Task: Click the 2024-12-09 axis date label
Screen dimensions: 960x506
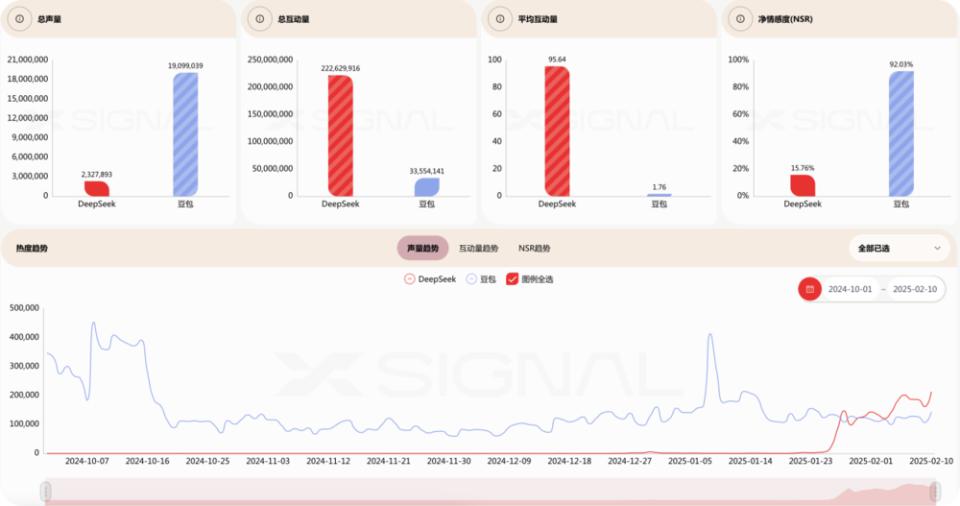Action: pos(509,461)
